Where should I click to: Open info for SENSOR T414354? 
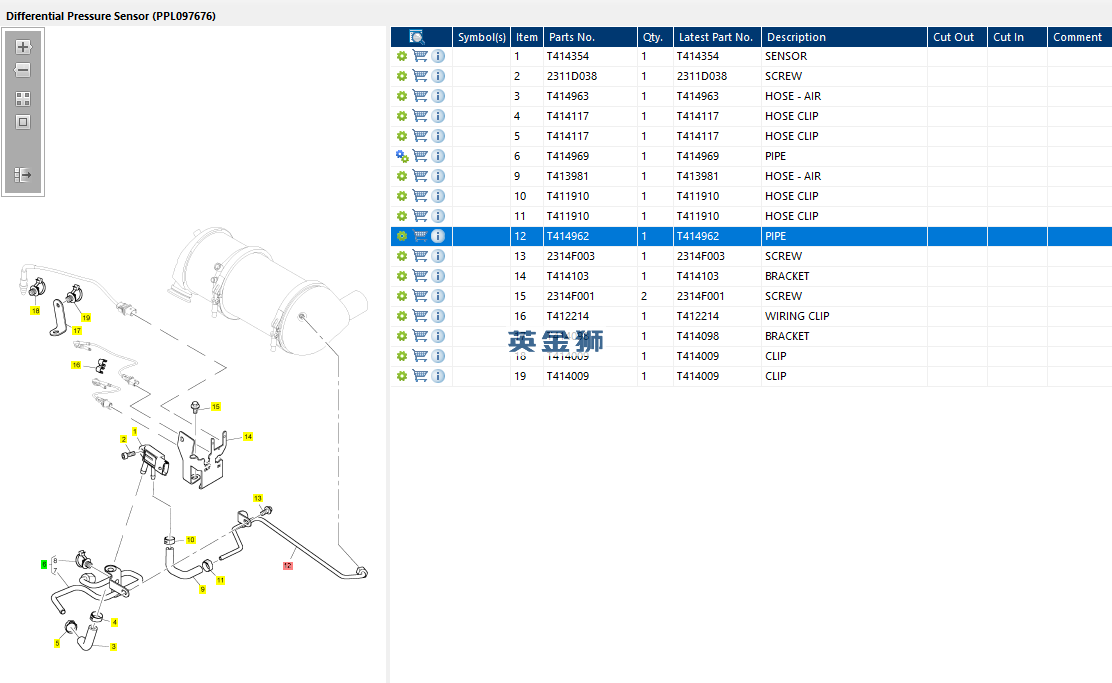tap(438, 56)
